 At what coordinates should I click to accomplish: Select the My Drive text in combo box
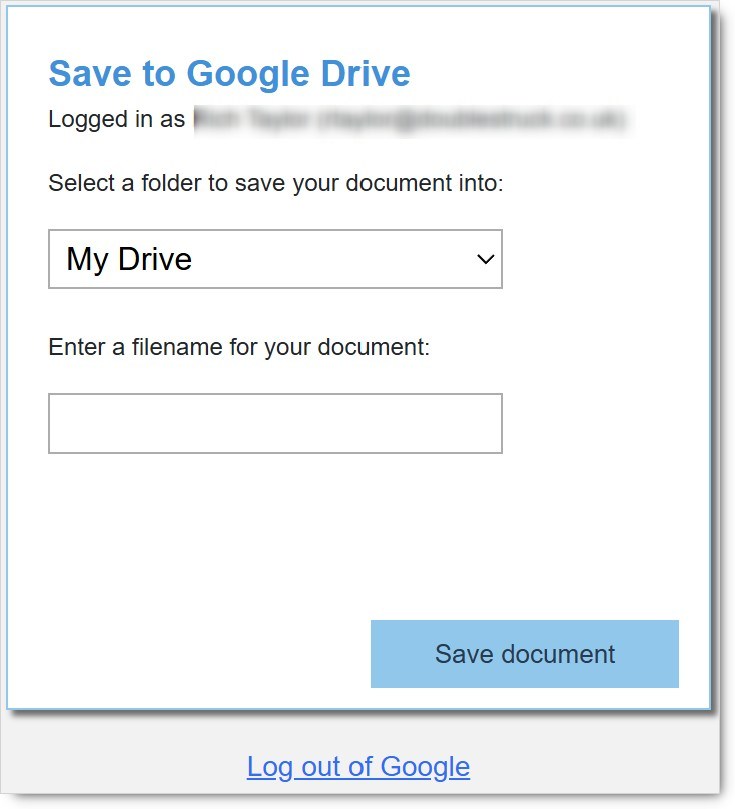pyautogui.click(x=129, y=259)
